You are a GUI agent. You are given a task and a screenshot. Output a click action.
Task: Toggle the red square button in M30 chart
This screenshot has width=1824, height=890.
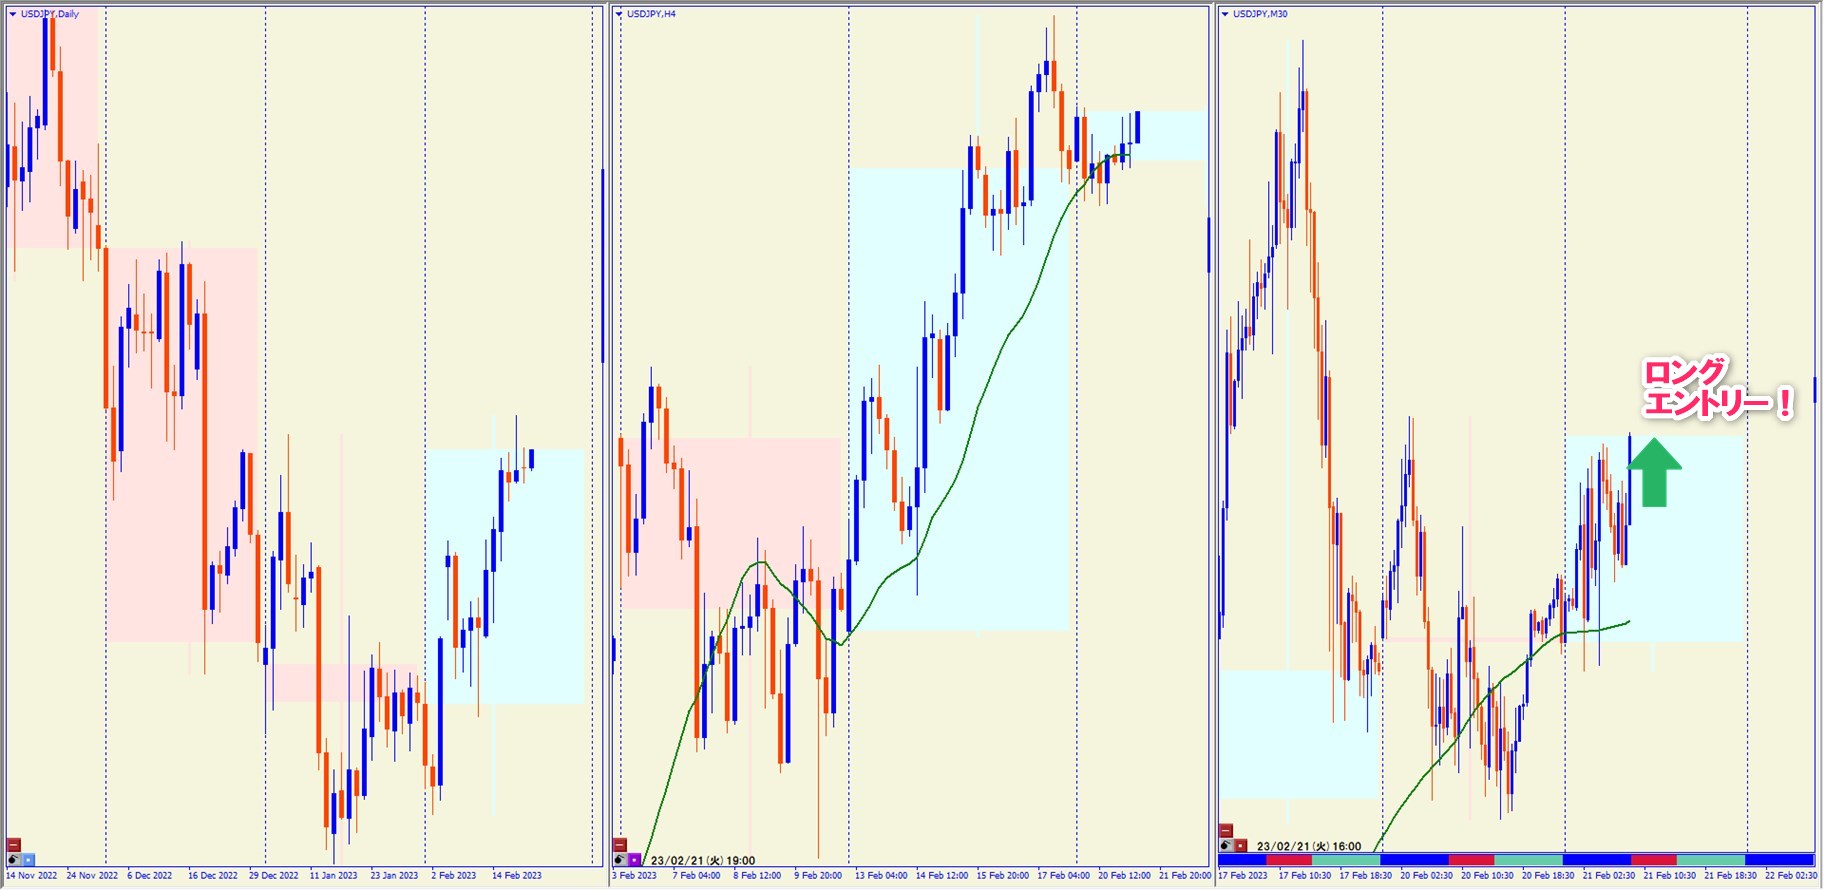1240,845
